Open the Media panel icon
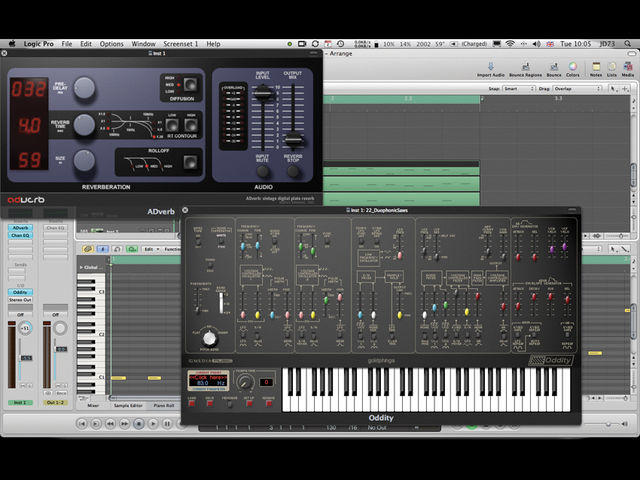This screenshot has width=640, height=480. [x=628, y=67]
